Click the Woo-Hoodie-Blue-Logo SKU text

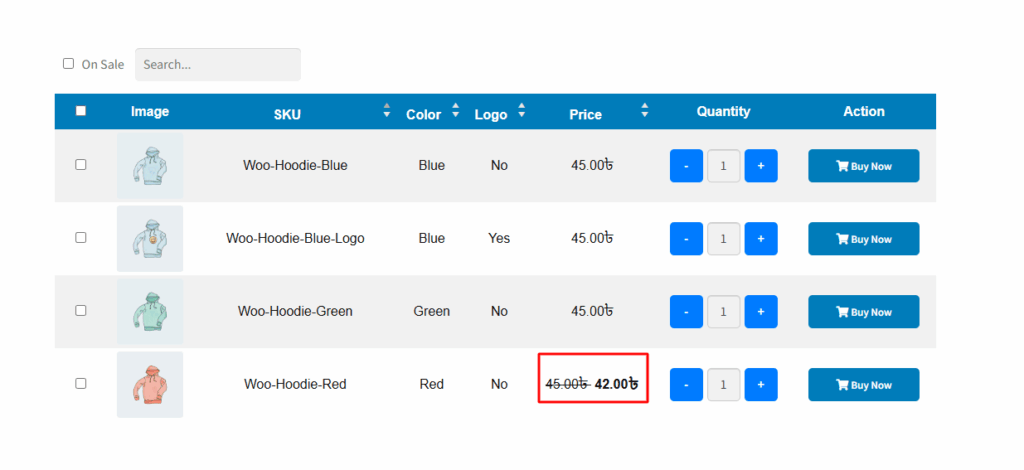(x=295, y=238)
